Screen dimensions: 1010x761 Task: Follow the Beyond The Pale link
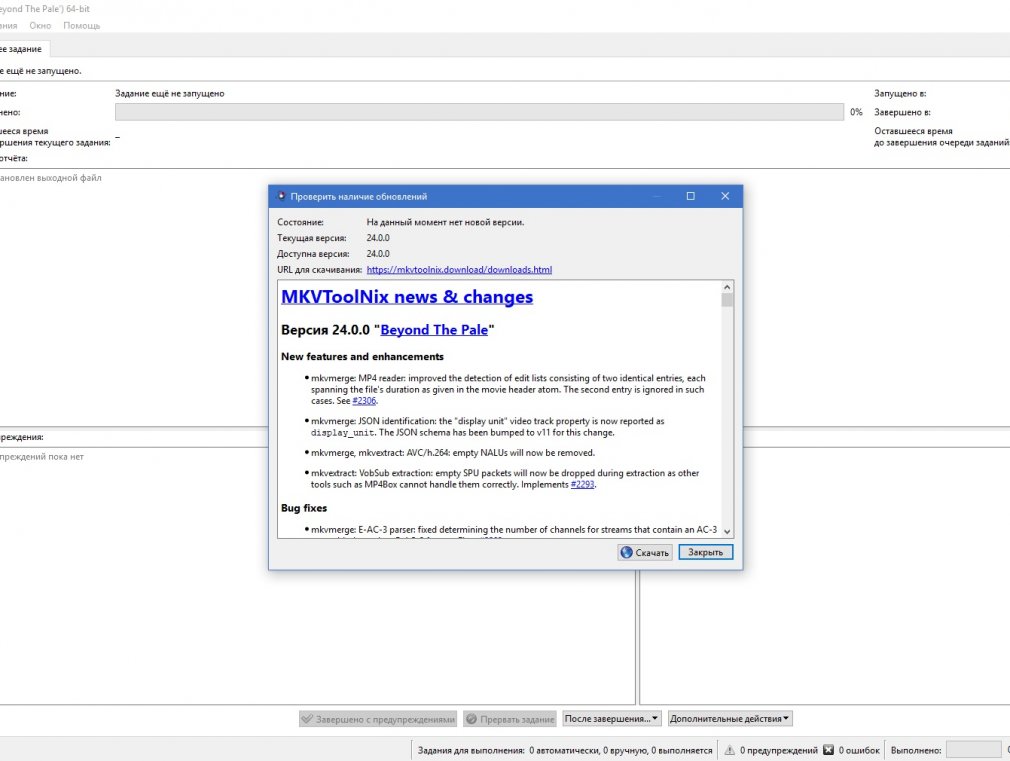tap(434, 330)
